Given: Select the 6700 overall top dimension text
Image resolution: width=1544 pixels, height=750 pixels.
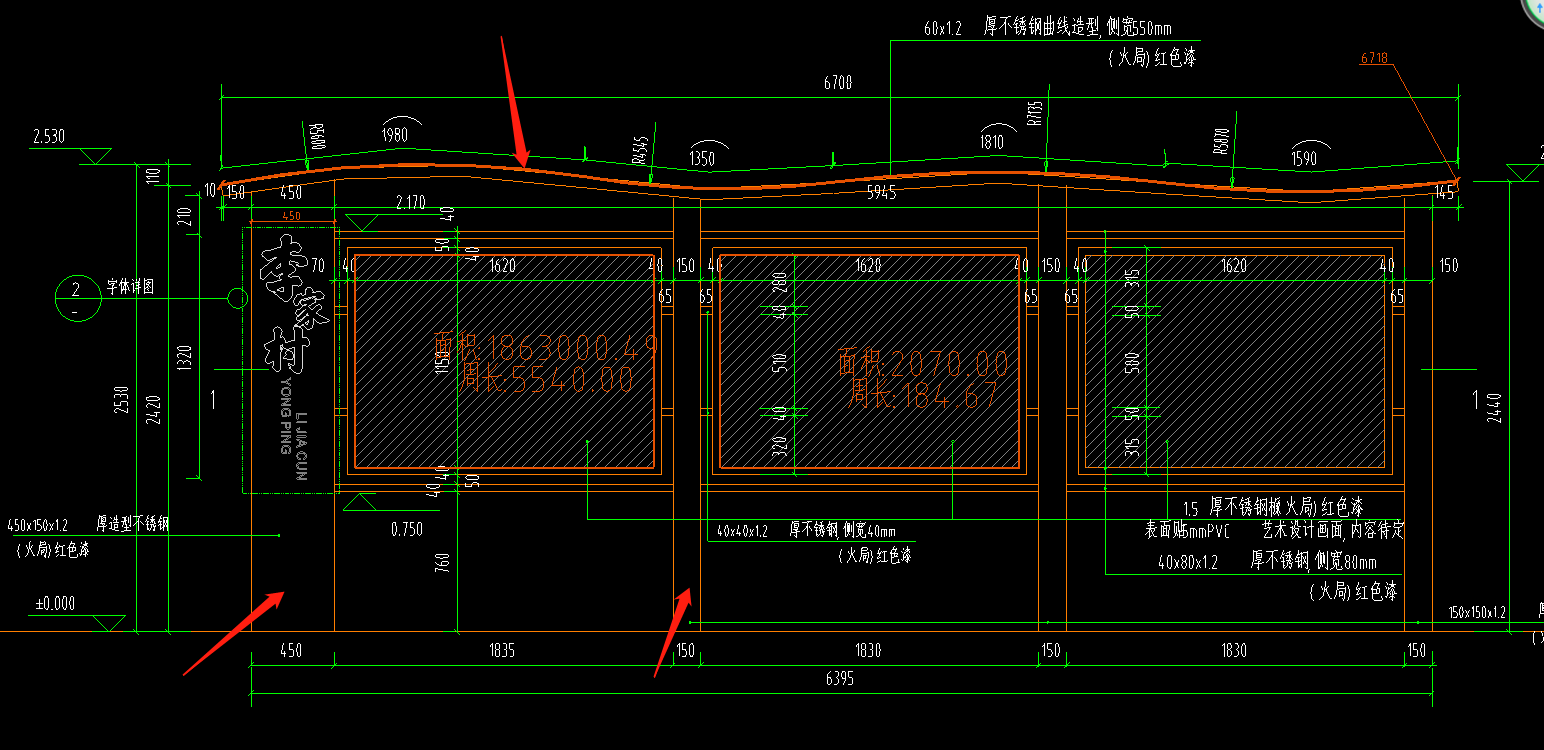Looking at the screenshot, I should click(837, 83).
